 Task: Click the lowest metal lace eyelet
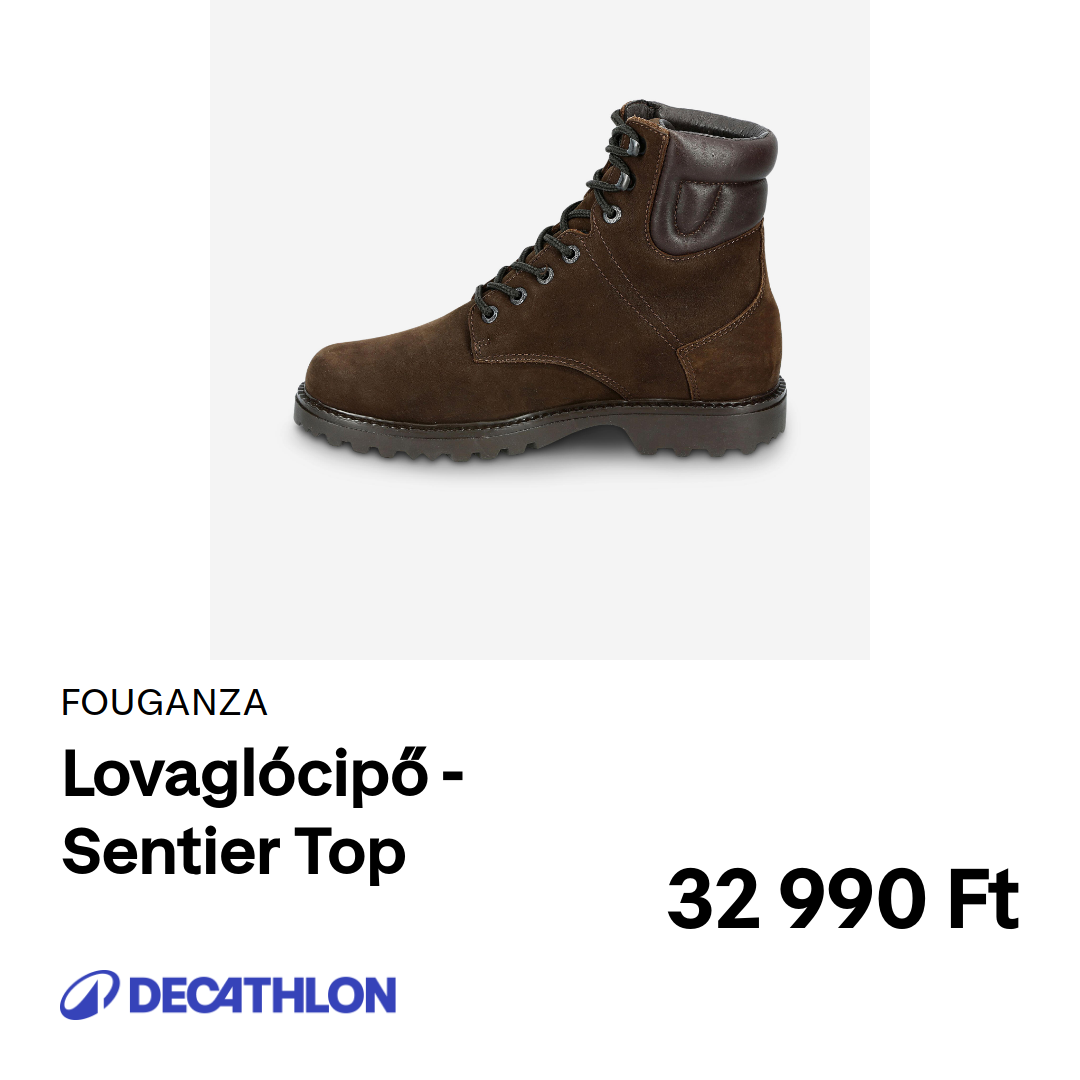pyautogui.click(x=490, y=315)
